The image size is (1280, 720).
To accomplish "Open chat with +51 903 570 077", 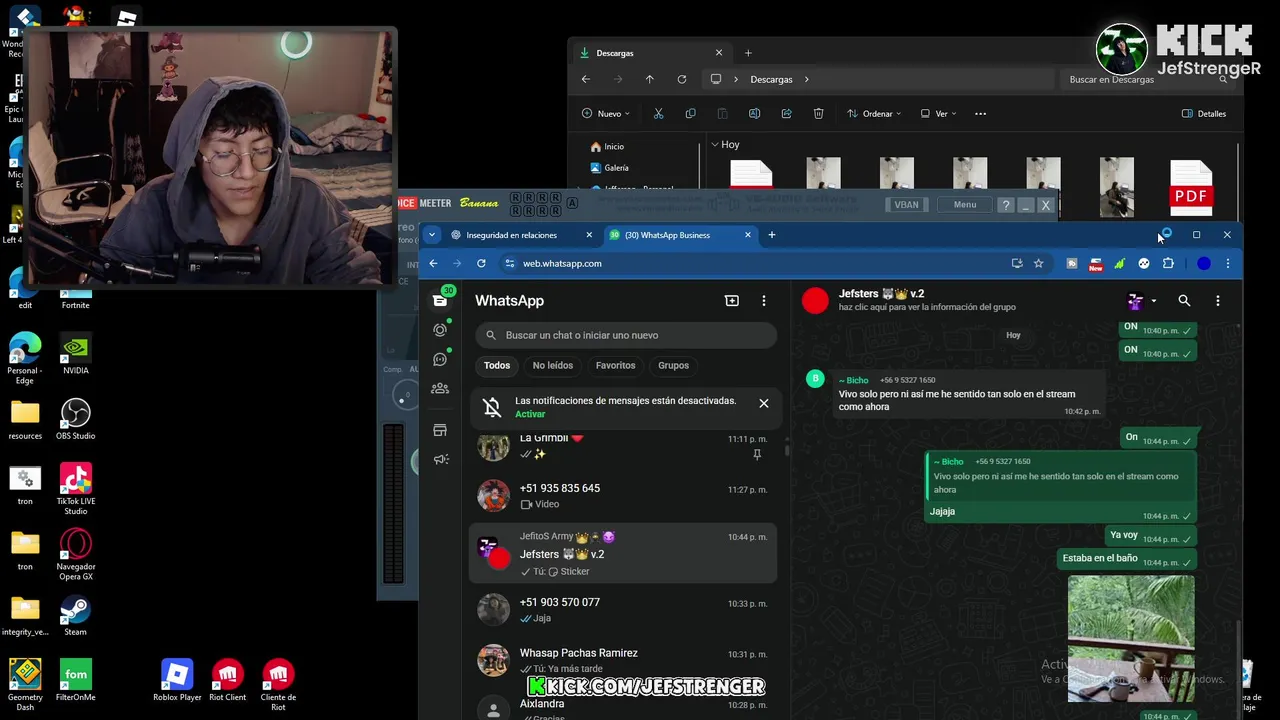I will pos(623,610).
